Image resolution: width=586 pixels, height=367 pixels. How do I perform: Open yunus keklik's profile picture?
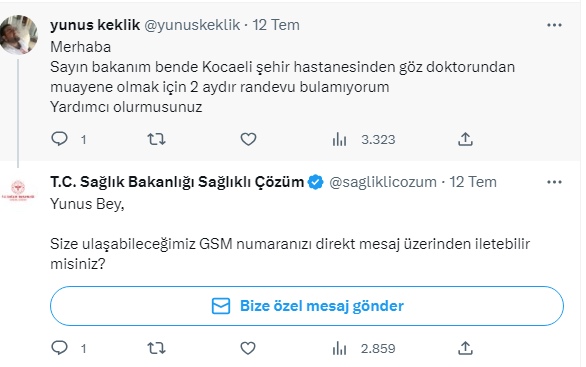(x=18, y=35)
